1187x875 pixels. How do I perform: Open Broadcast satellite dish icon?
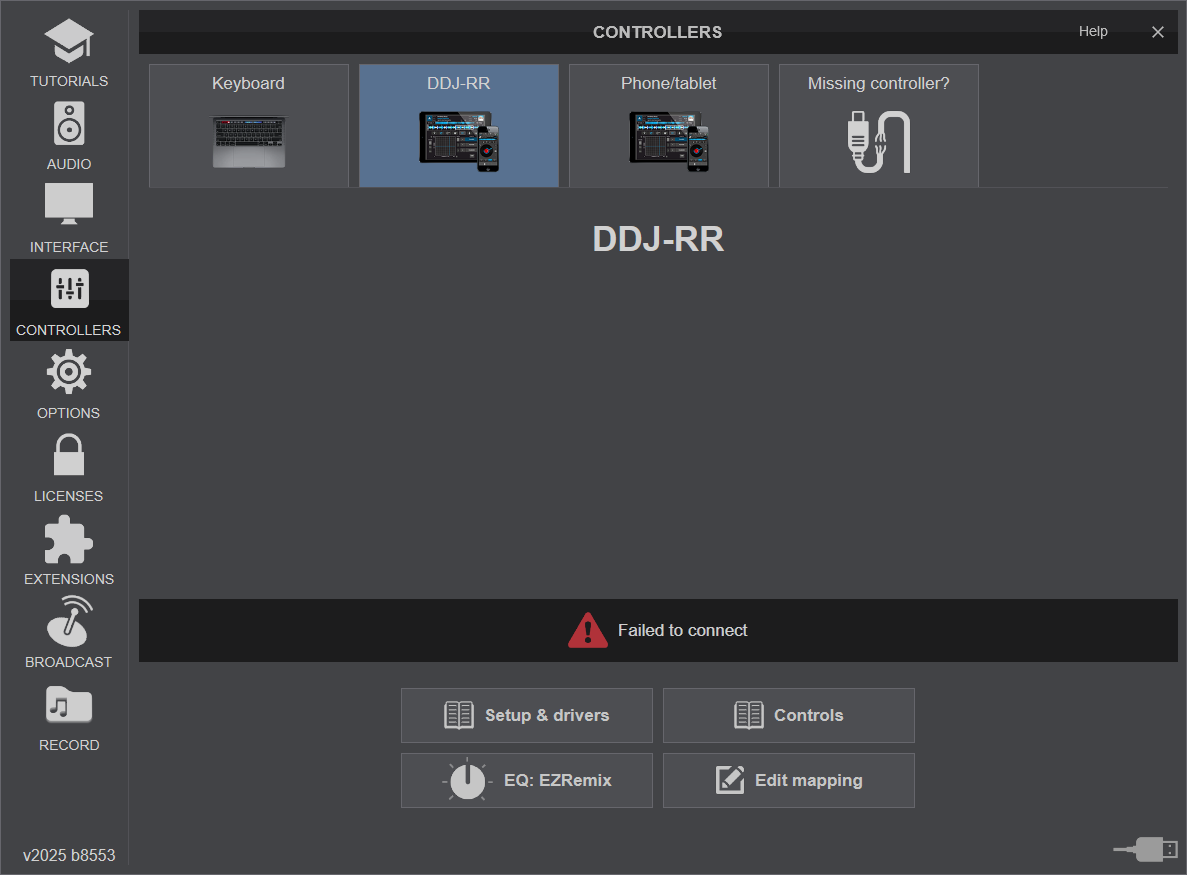[68, 622]
